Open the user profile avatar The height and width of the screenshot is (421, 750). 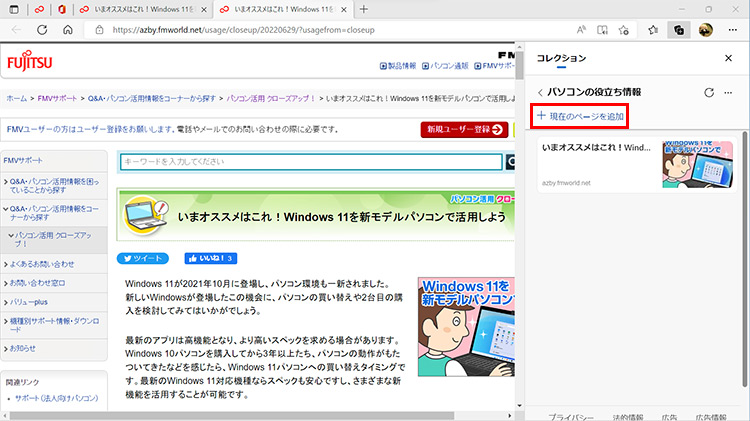(x=705, y=31)
